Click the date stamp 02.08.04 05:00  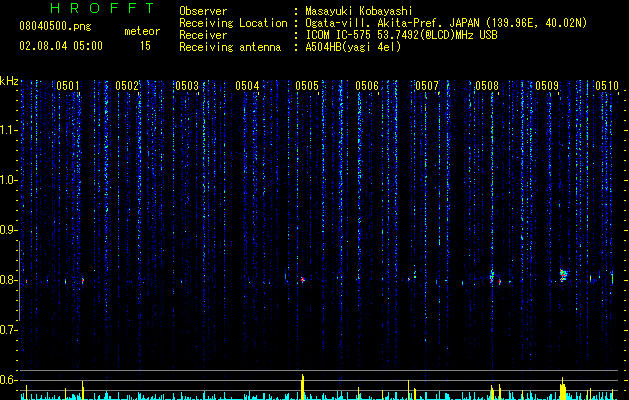pyautogui.click(x=61, y=46)
